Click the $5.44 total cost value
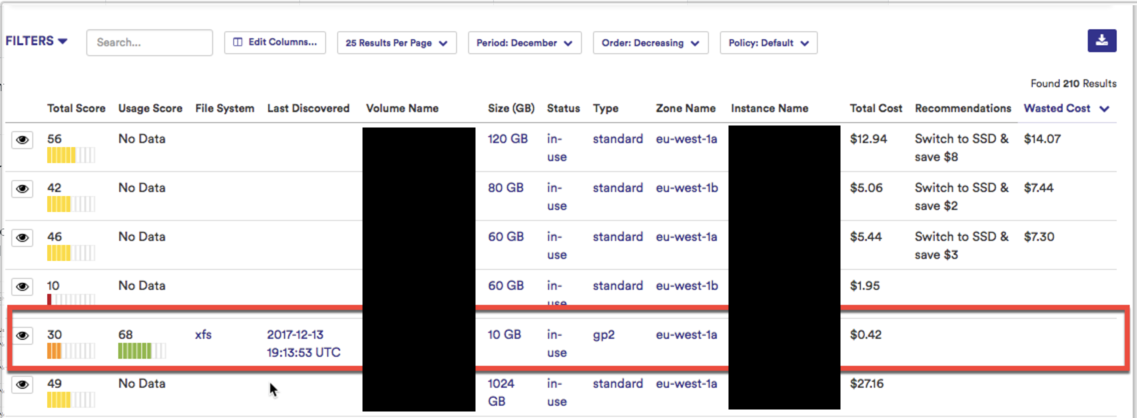This screenshot has width=1137, height=418. (x=867, y=237)
